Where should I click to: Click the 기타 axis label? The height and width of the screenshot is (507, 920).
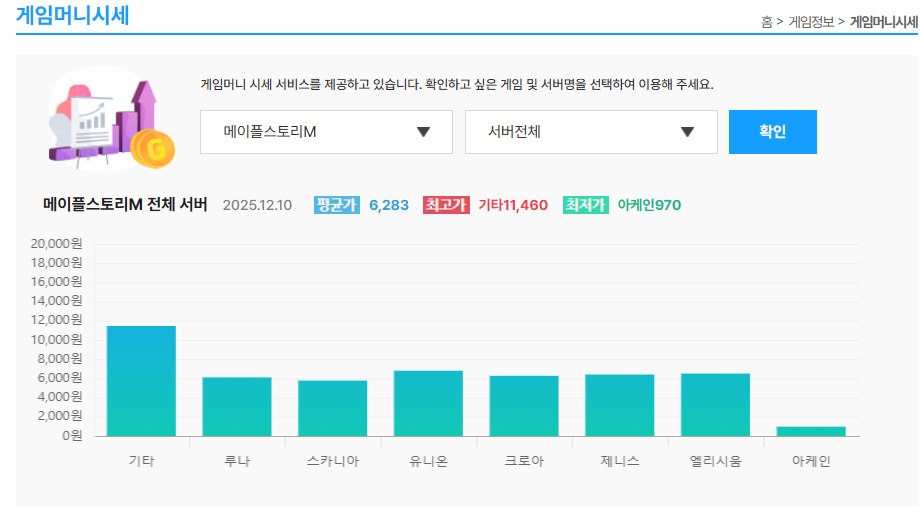pos(141,461)
